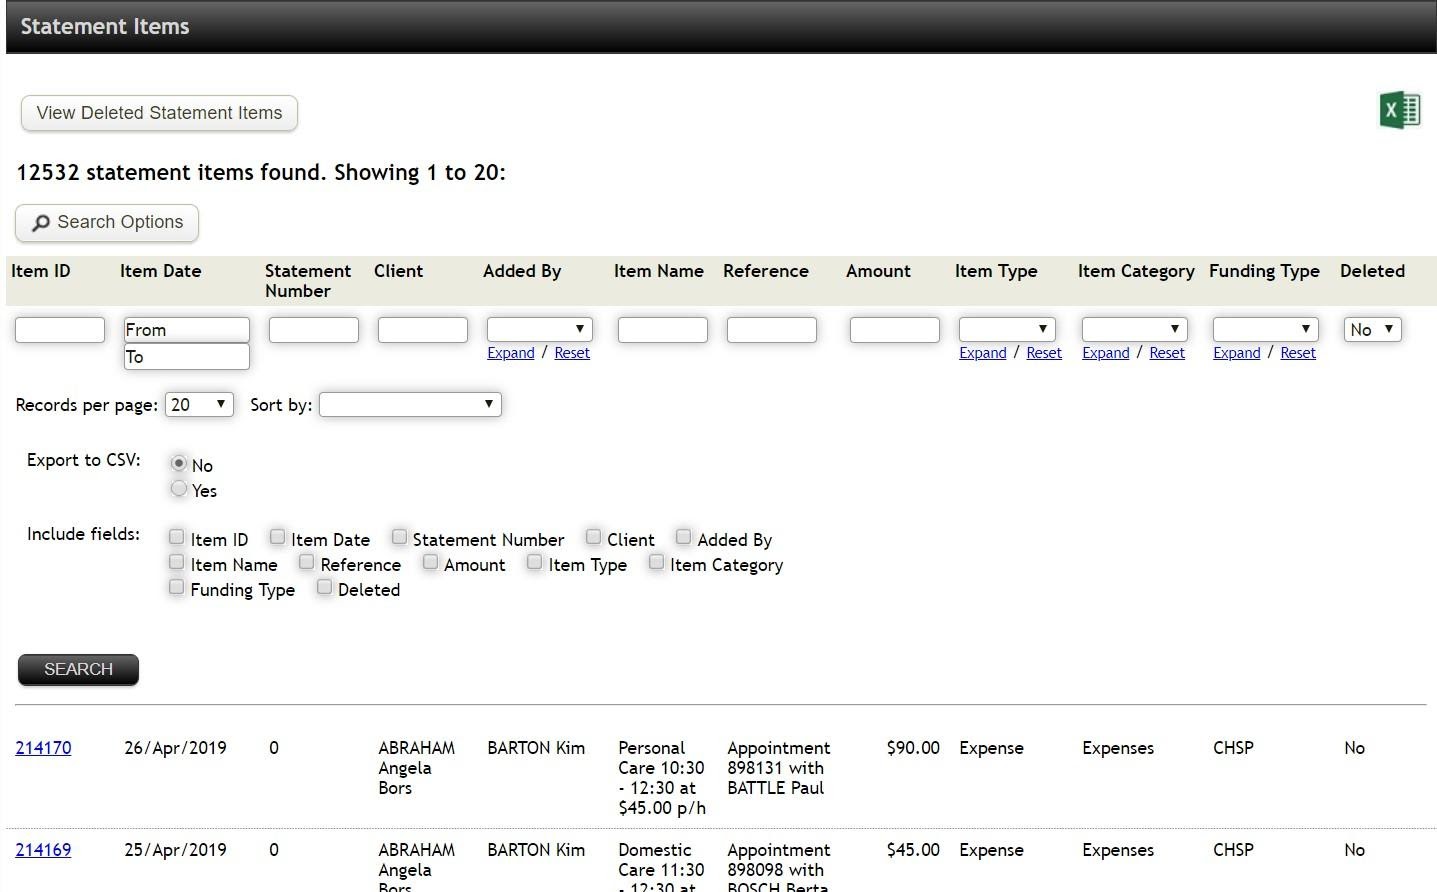Click View Deleted Statement Items
This screenshot has height=892, width=1437.
pos(158,113)
